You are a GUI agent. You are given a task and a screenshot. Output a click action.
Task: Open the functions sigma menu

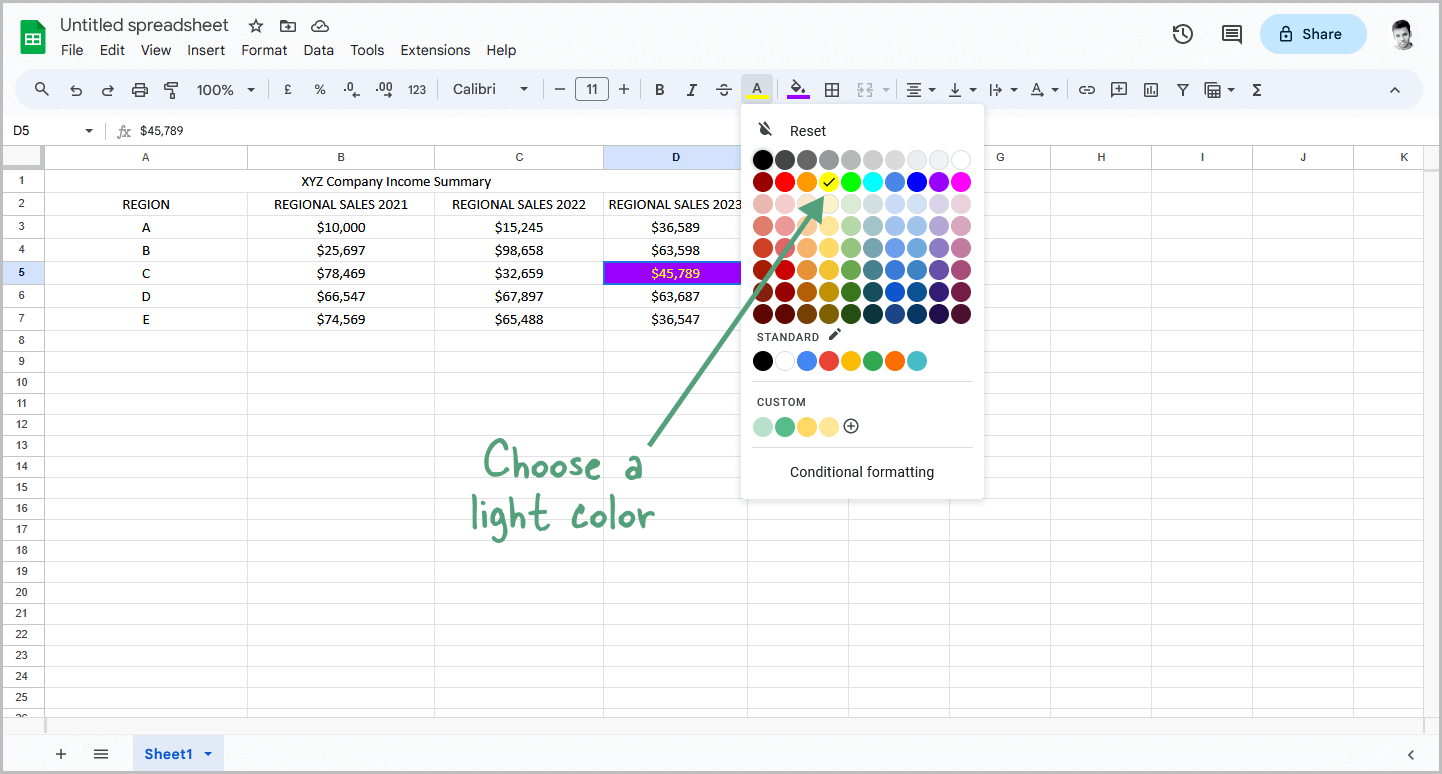click(1256, 89)
